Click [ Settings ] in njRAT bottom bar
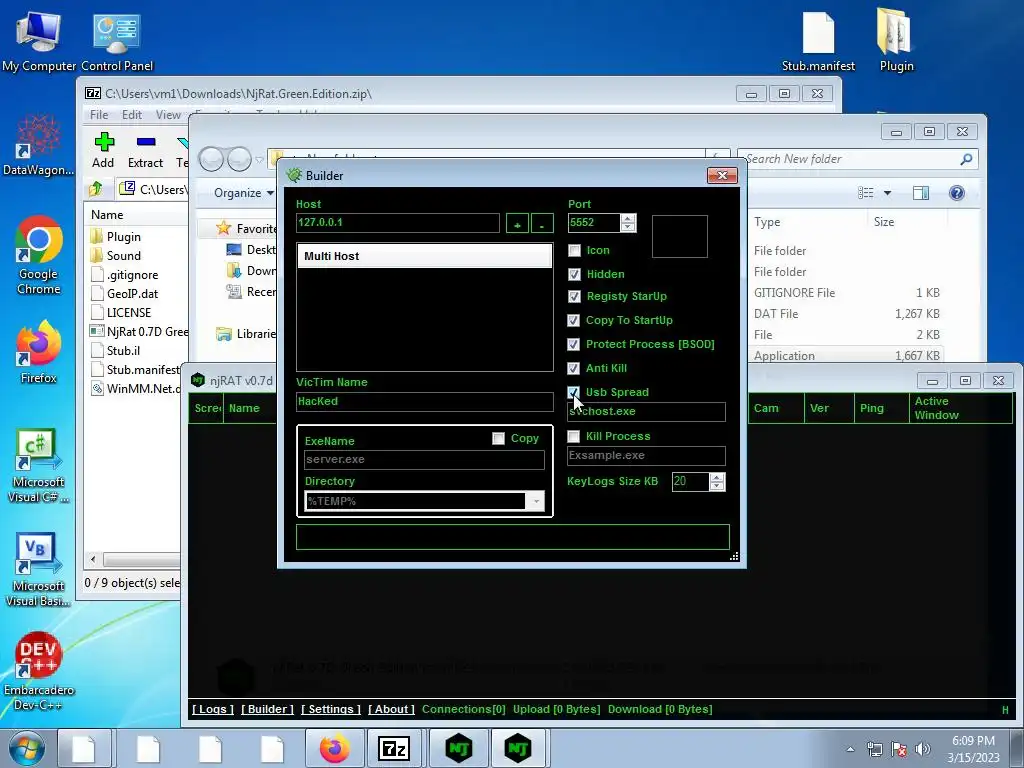Screen dimensions: 1024x768 click(x=330, y=709)
